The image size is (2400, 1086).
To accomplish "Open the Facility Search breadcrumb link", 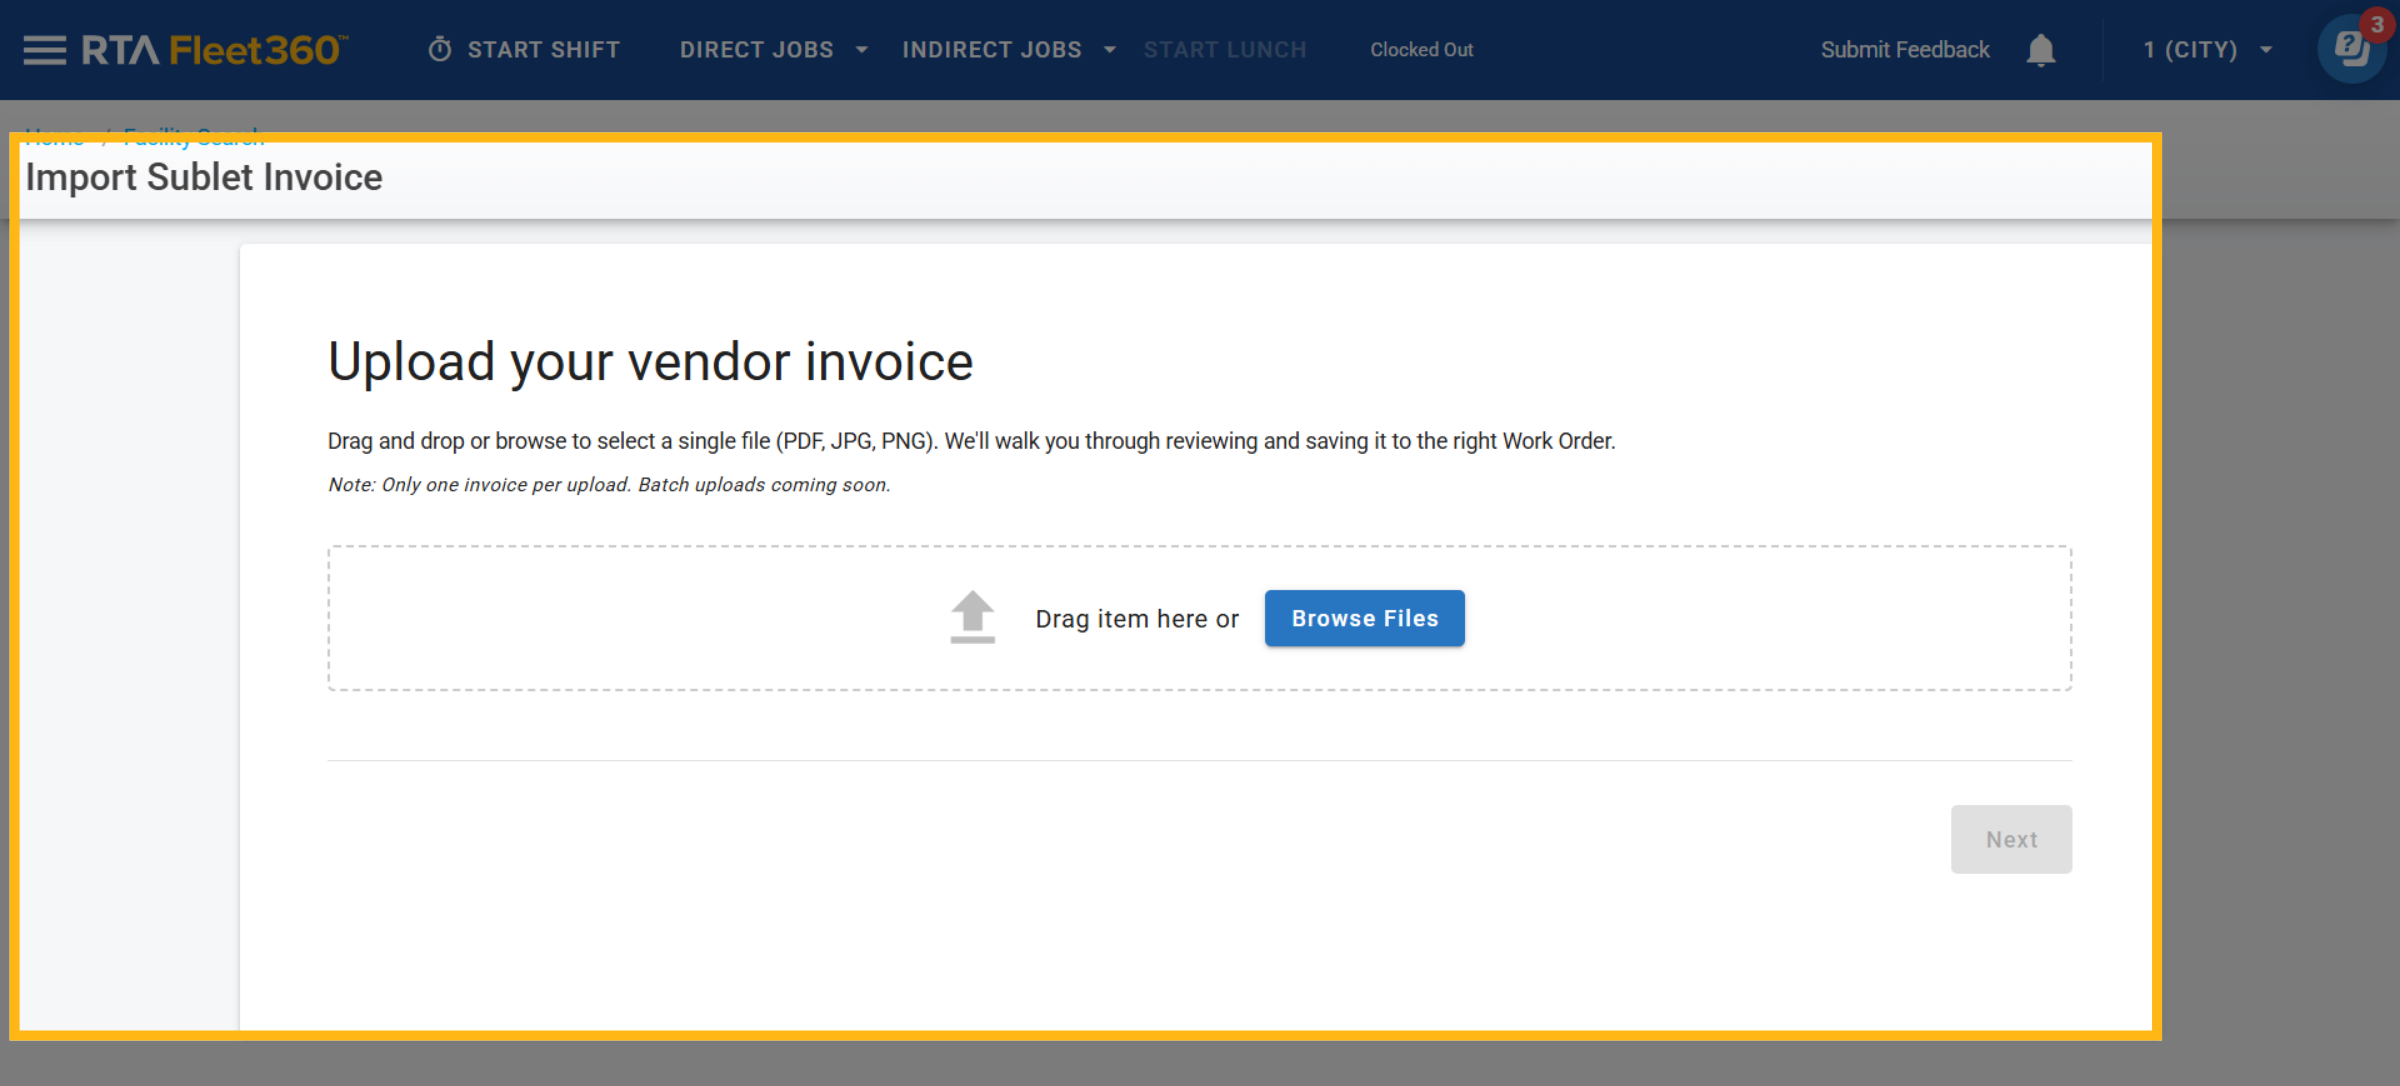I will [194, 138].
